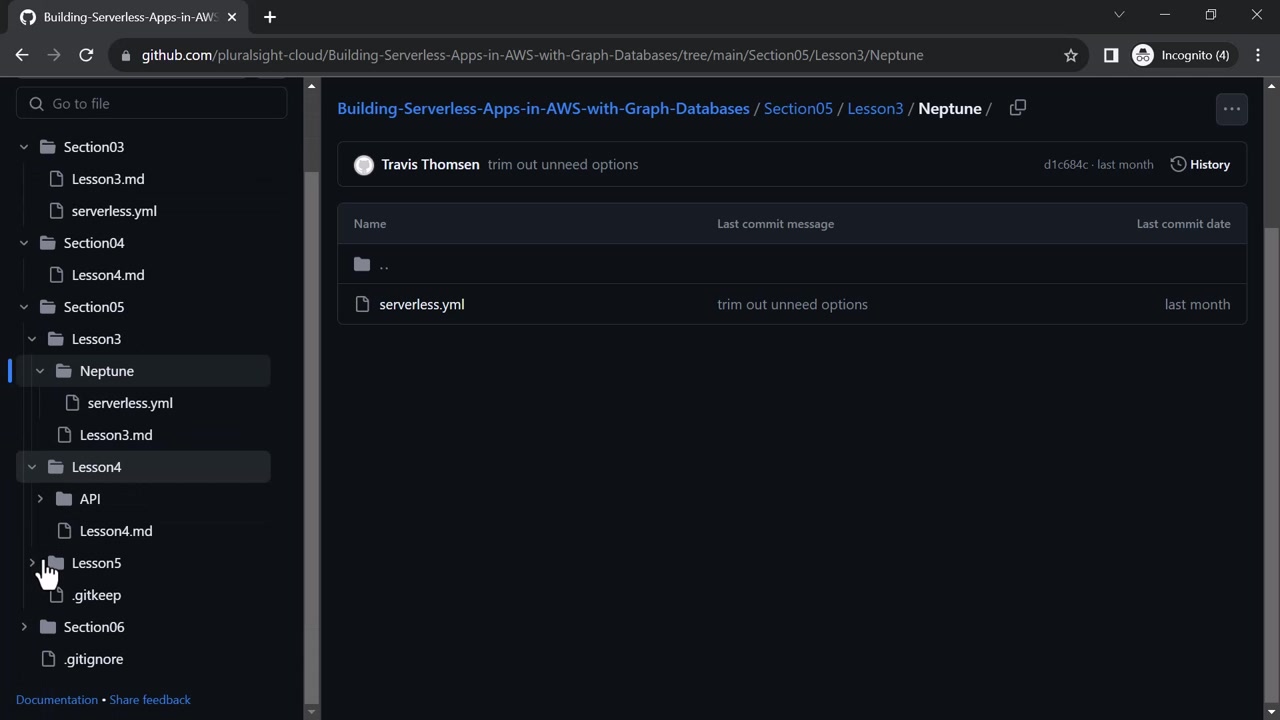Select the Lesson3 folder in tree

pos(96,339)
